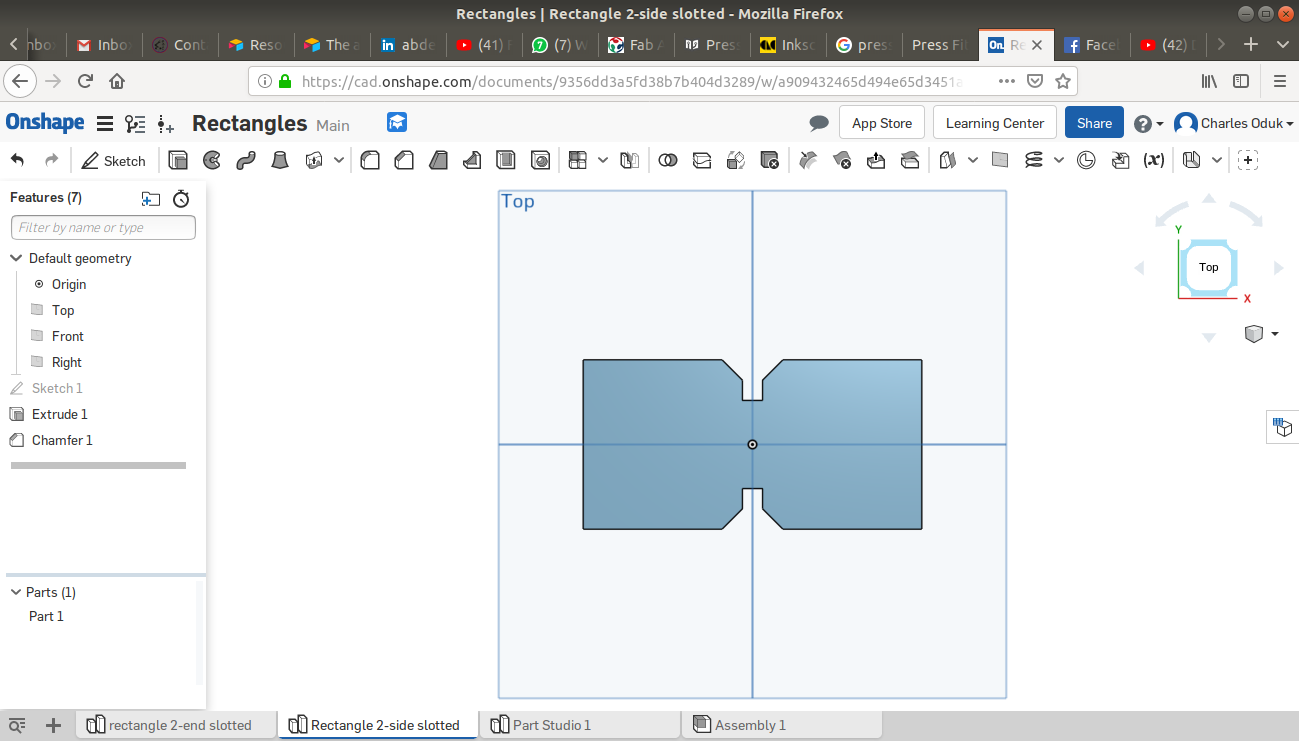Open the Assembly 1 tab

(750, 725)
